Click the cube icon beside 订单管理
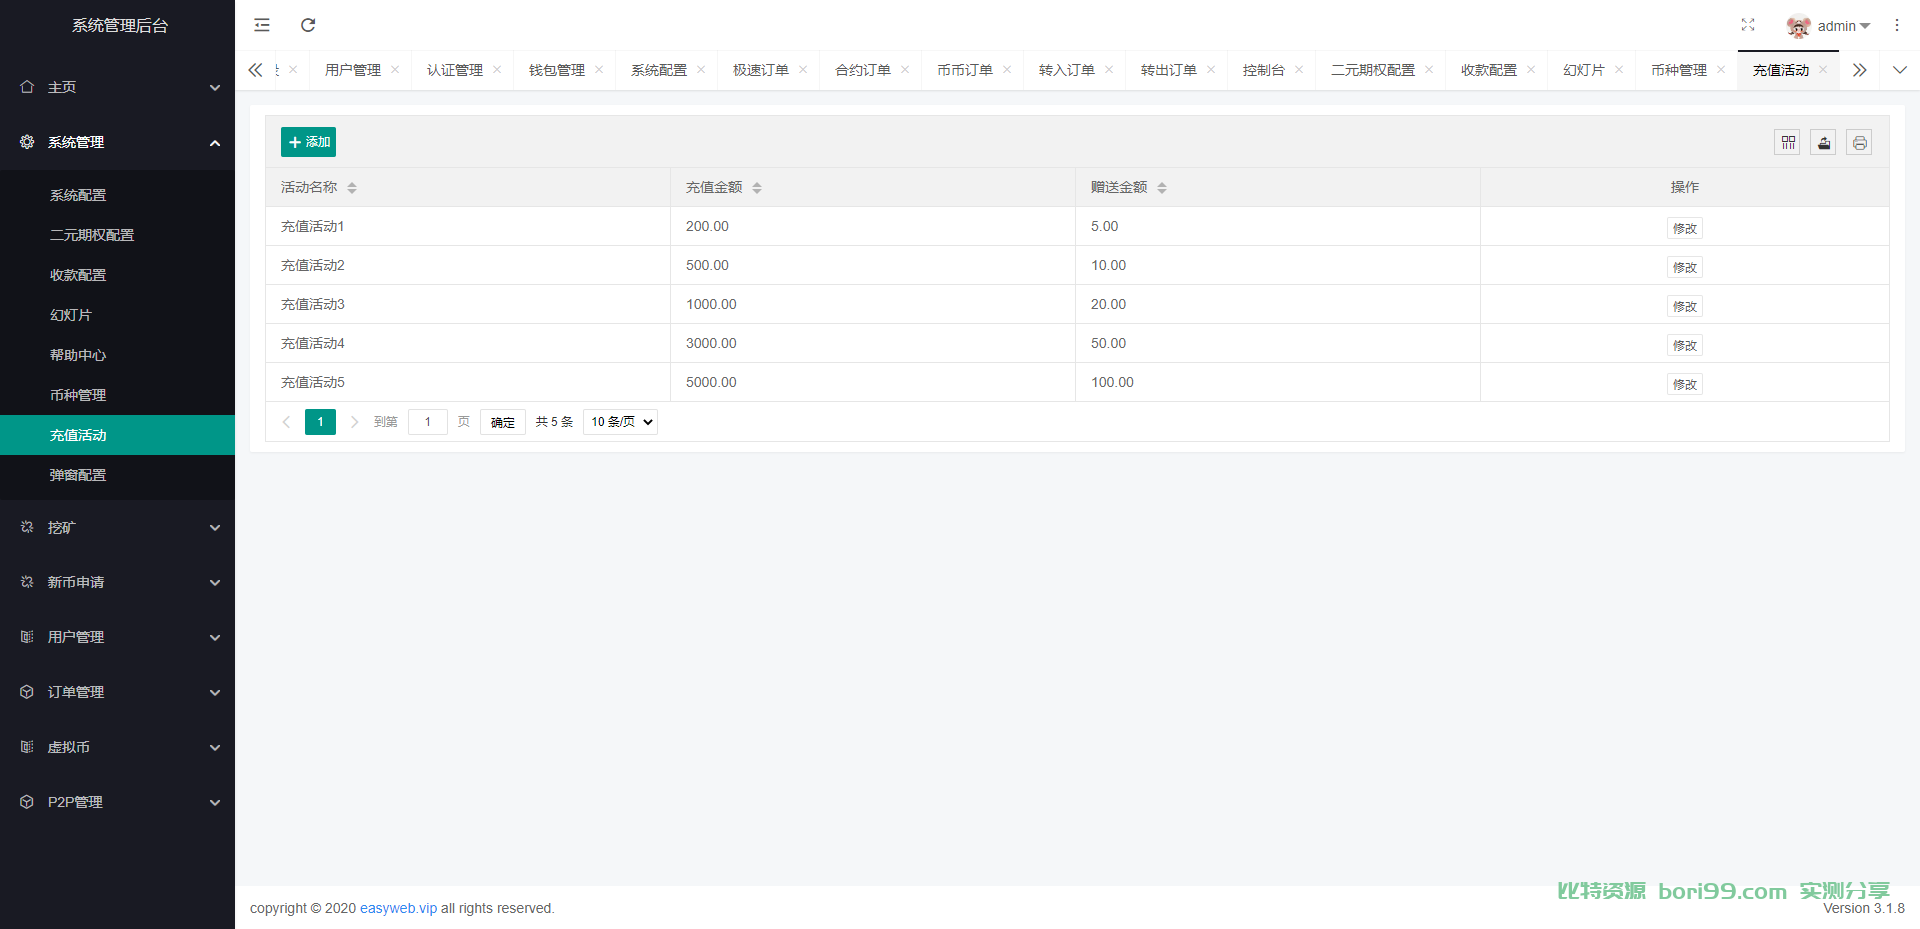This screenshot has width=1920, height=929. pos(27,692)
